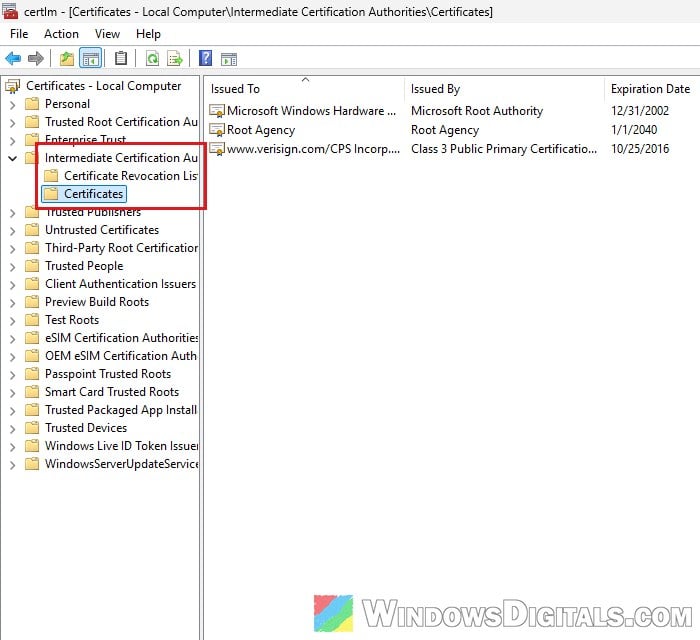Viewport: 700px width, 640px height.
Task: Expand the Third-Party Root Certification node
Action: 12,249
